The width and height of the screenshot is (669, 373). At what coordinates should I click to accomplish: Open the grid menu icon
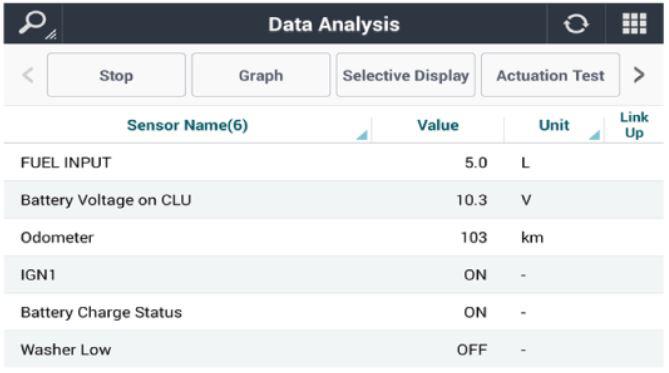pyautogui.click(x=634, y=23)
